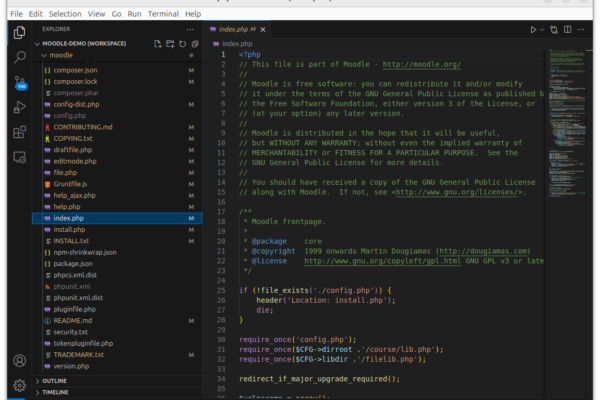Refresh the explorer file tree
The height and width of the screenshot is (400, 600).
point(183,44)
